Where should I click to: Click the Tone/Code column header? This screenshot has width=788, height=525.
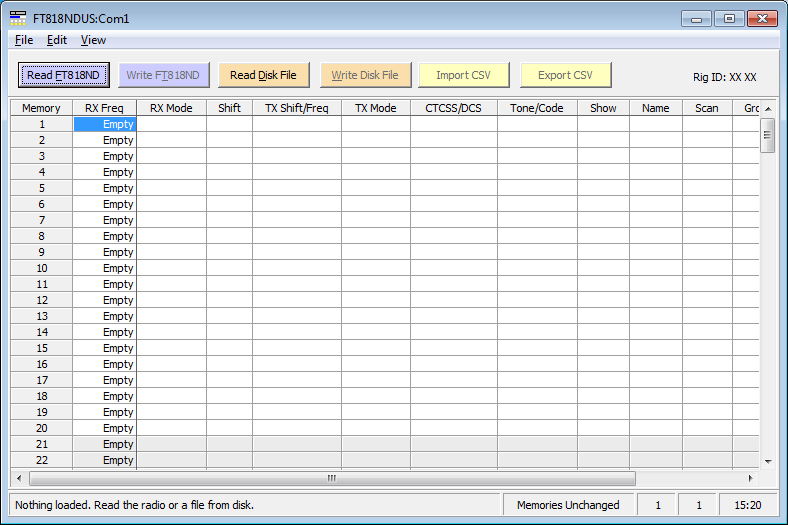click(537, 108)
